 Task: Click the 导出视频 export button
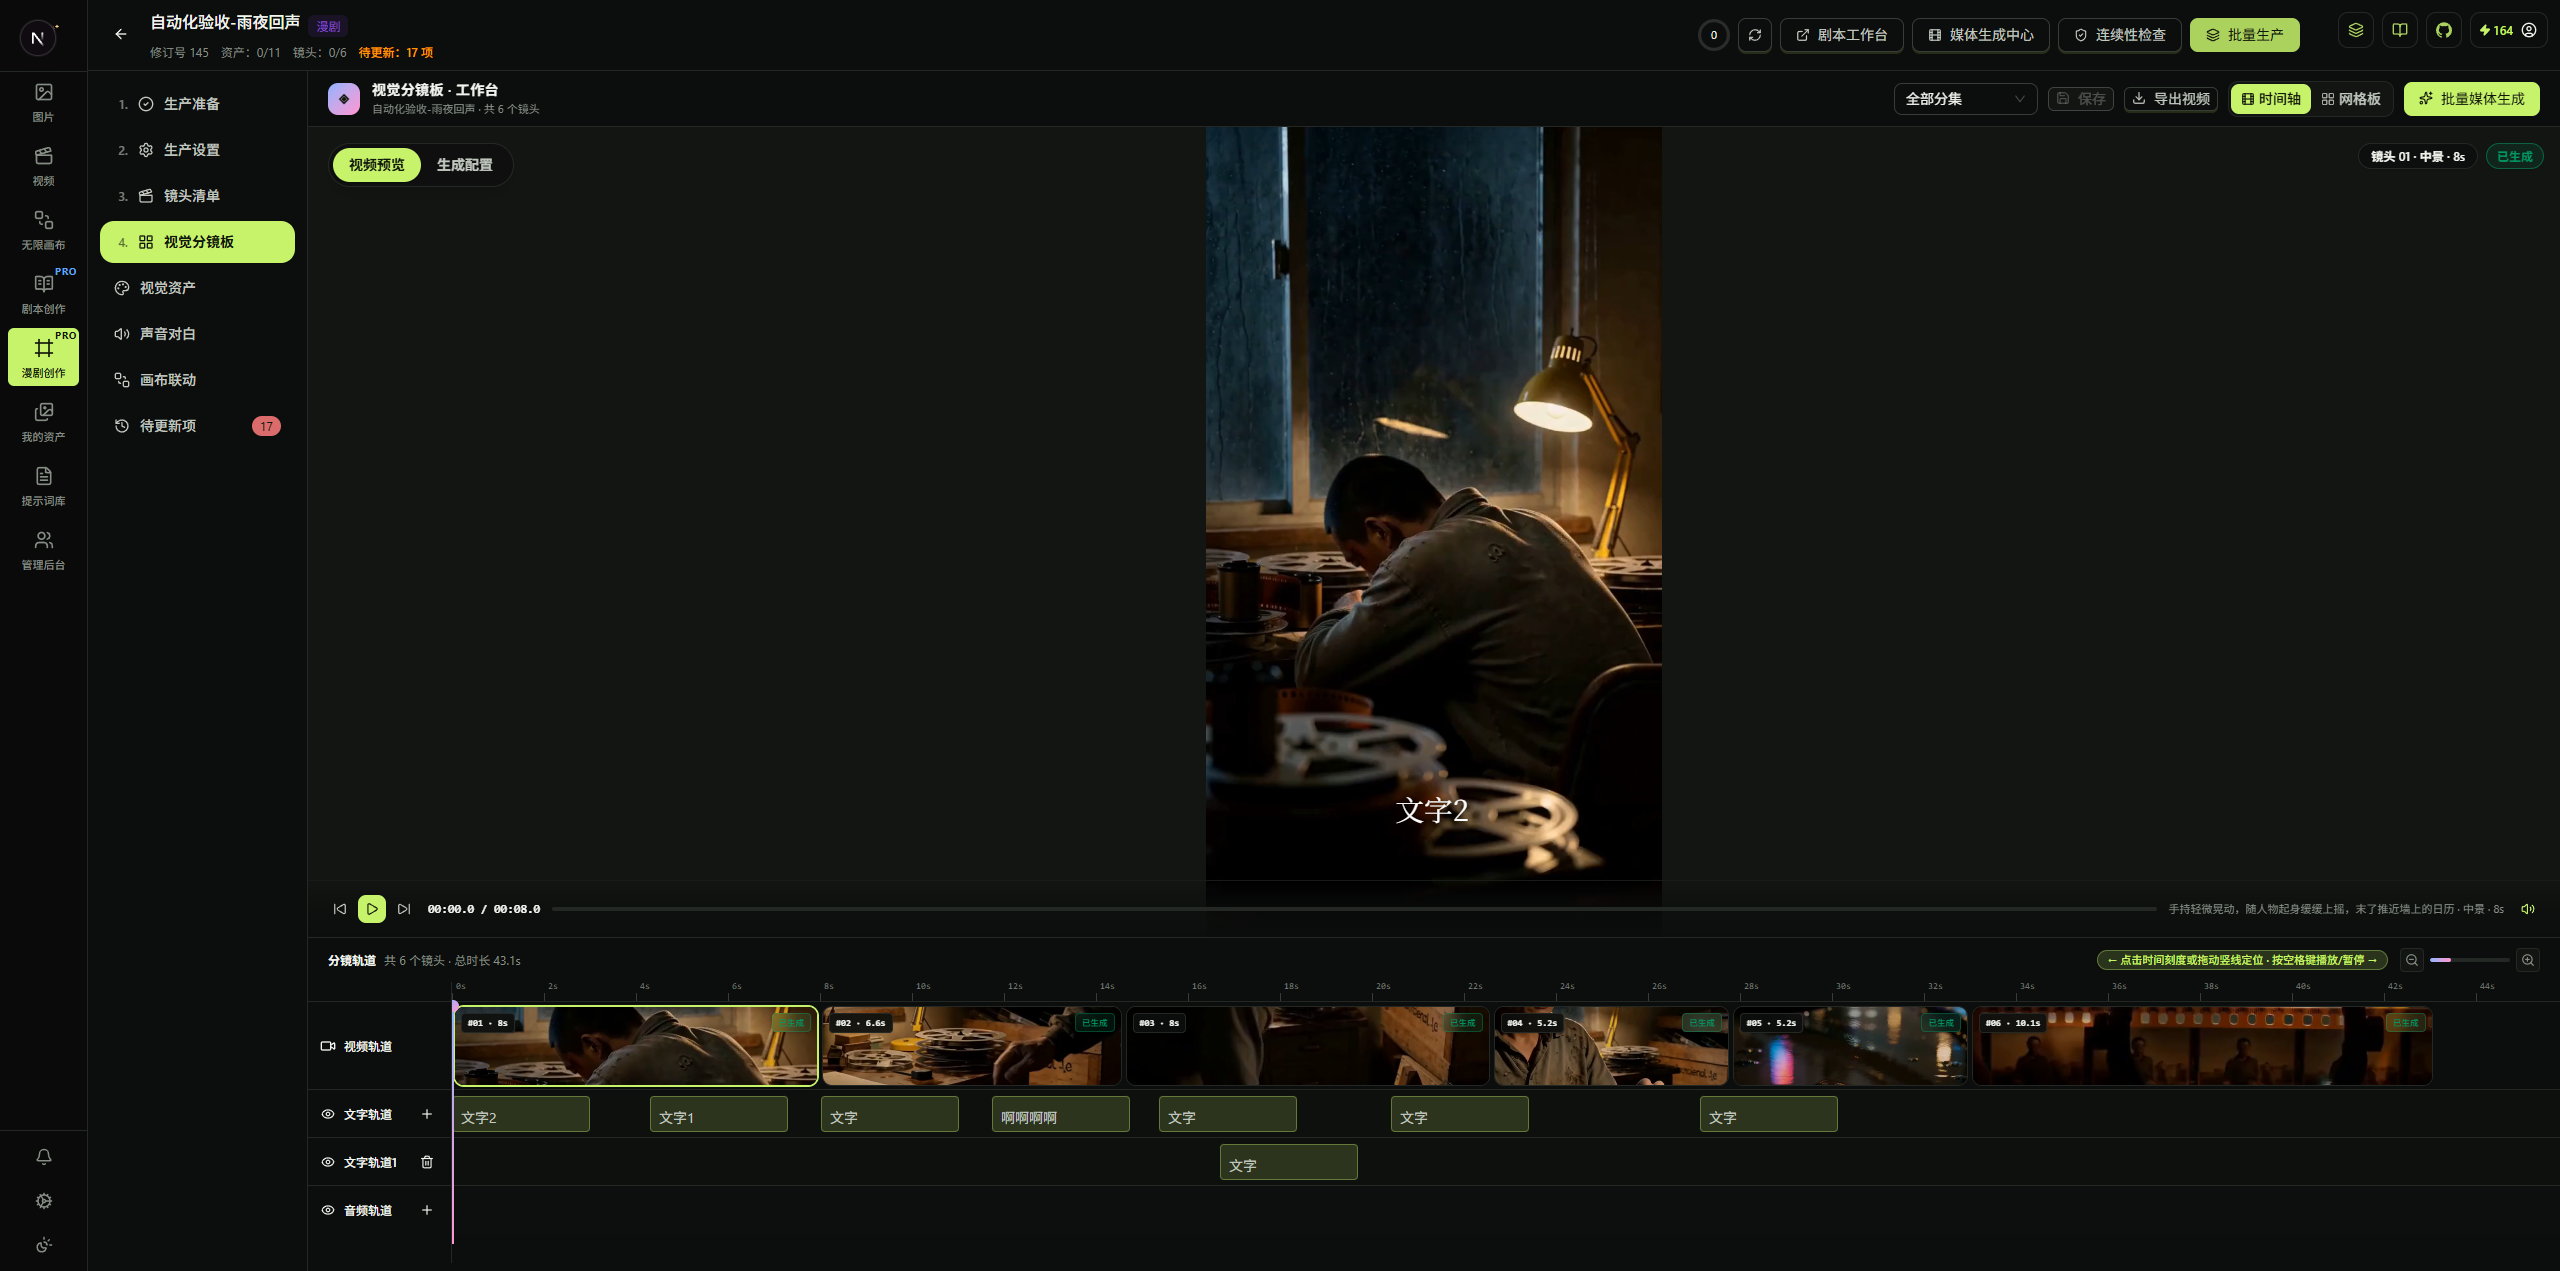[2171, 99]
